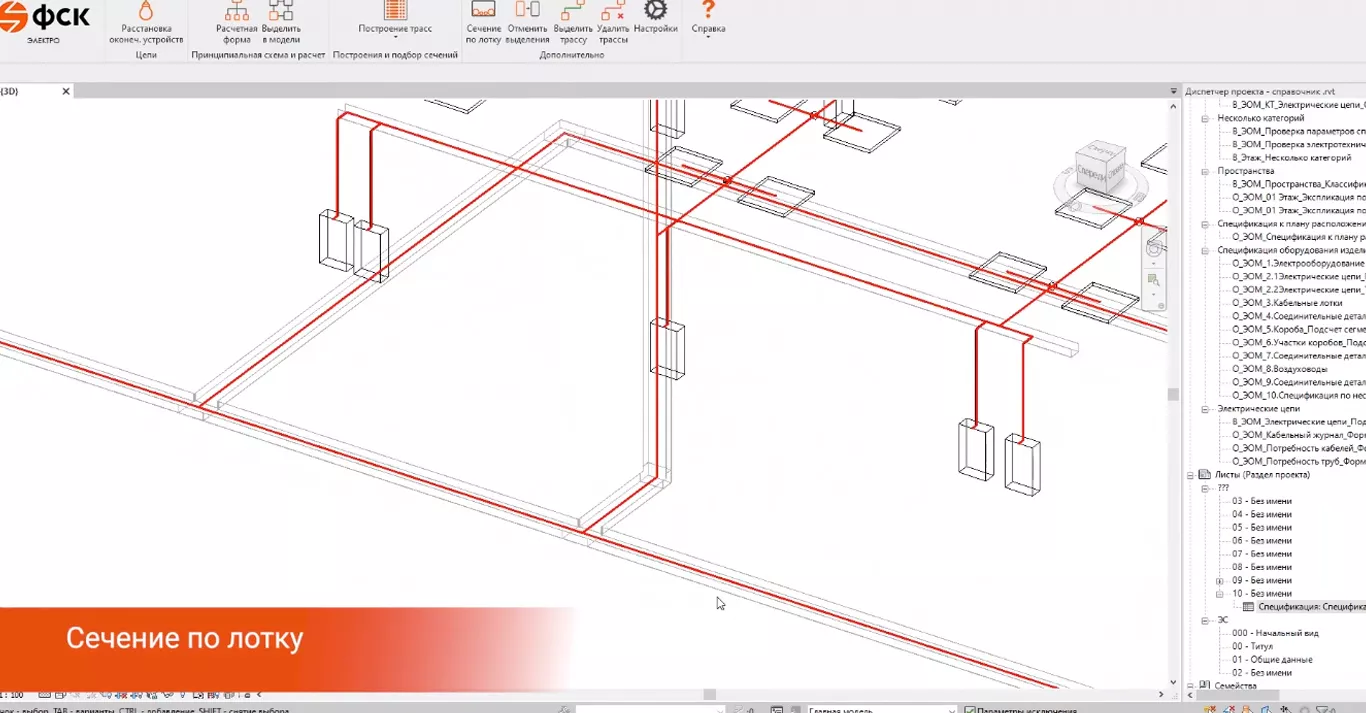Select О_ЭОМ_3.Кабельные лотки schedule
Viewport: 1366px width, 713px height.
coord(1286,303)
